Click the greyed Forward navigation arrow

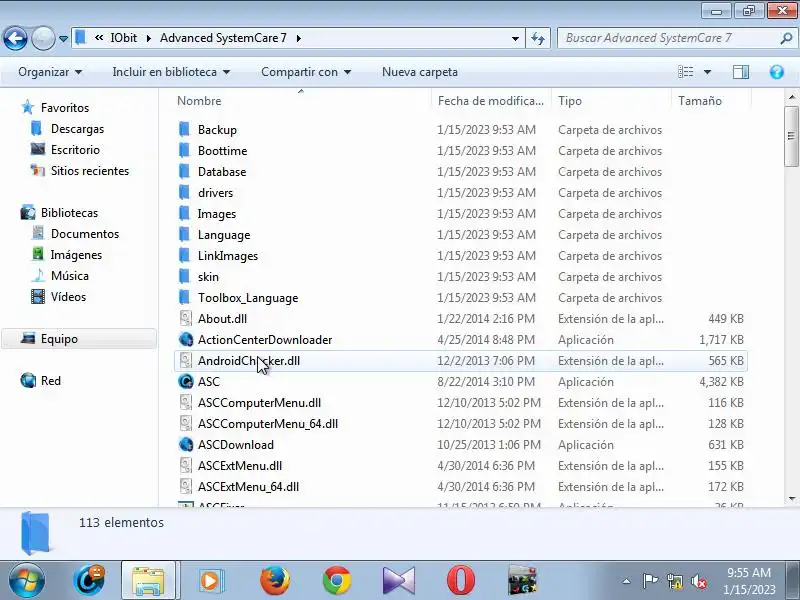(43, 38)
